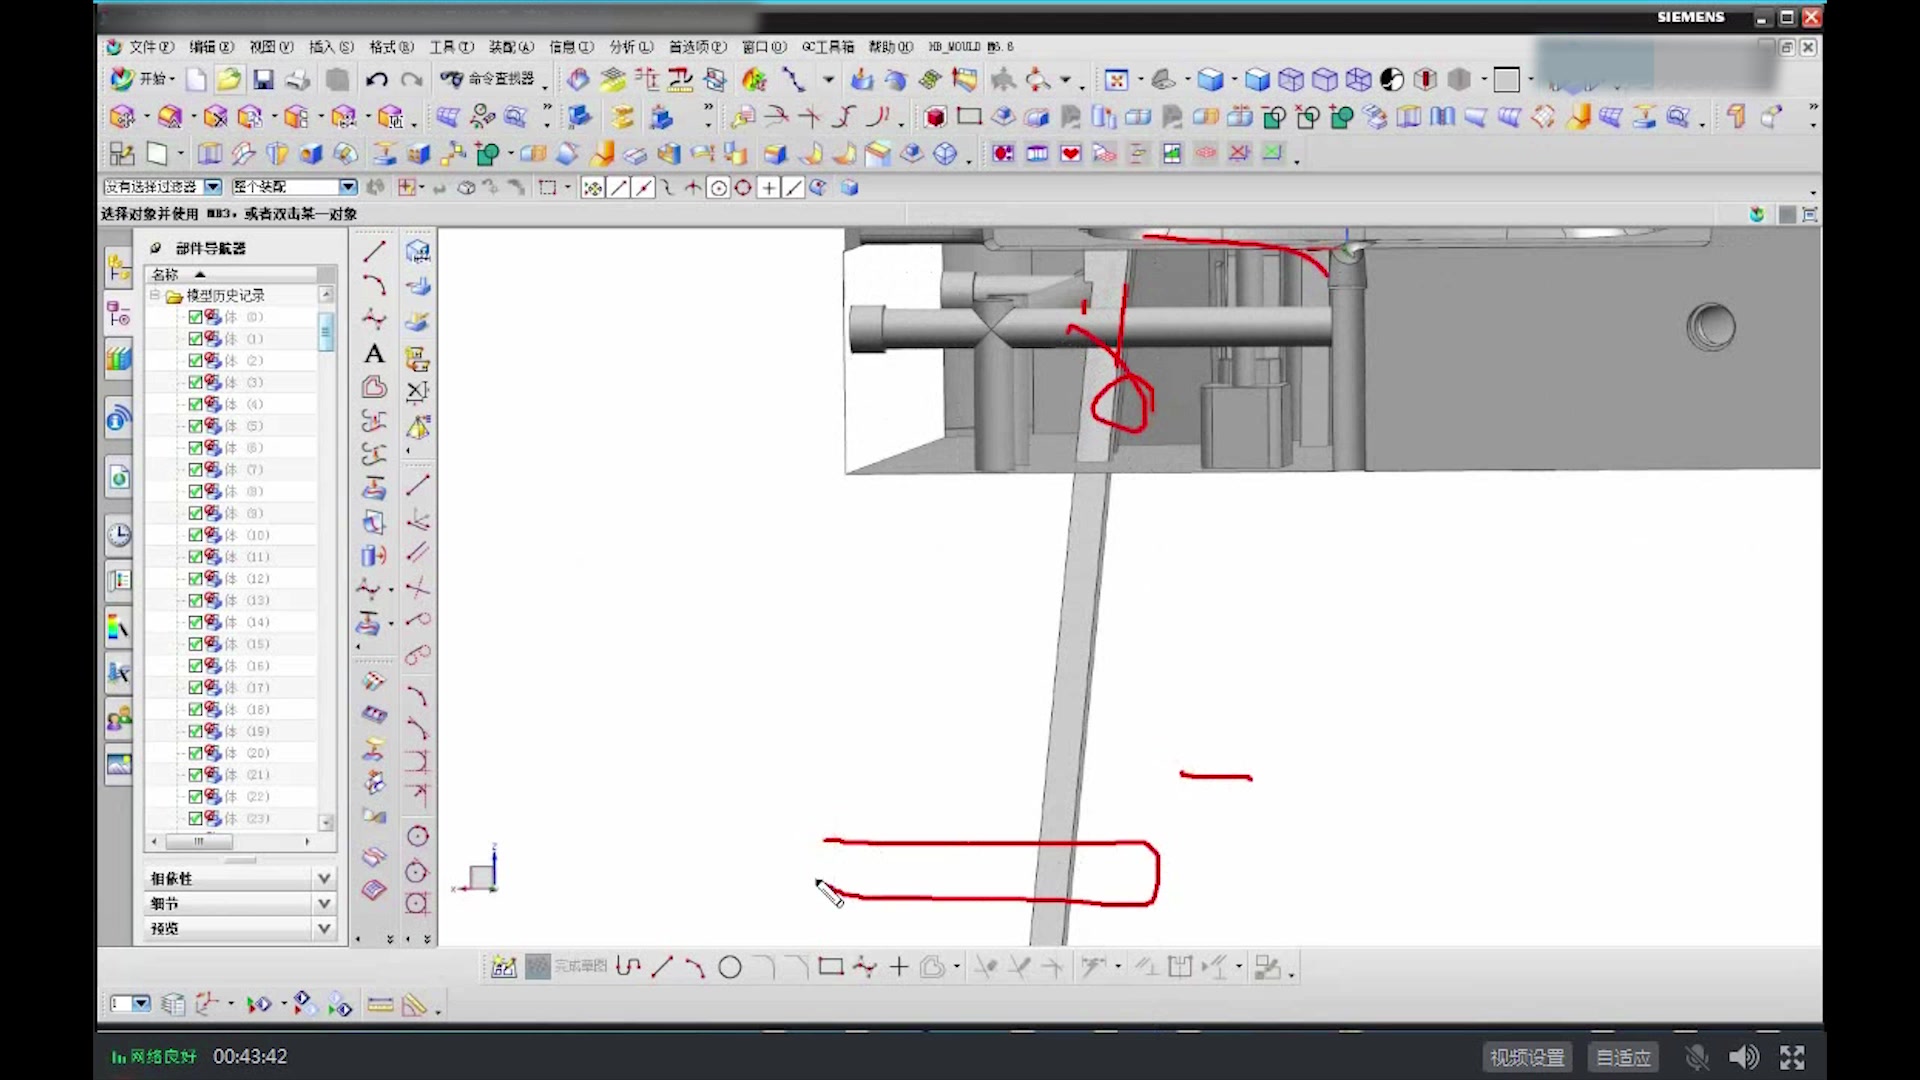Click the Print icon
This screenshot has height=1080, width=1920.
(297, 79)
